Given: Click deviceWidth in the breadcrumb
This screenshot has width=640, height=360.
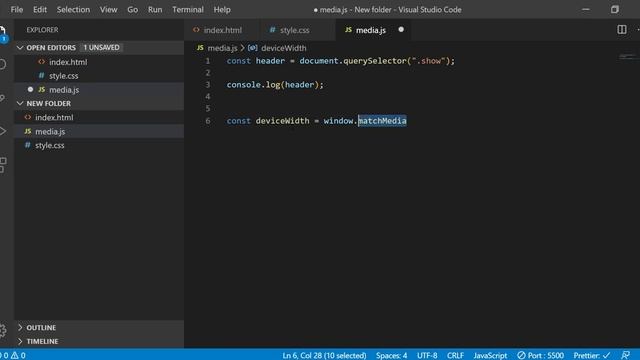Looking at the screenshot, I should [x=283, y=48].
